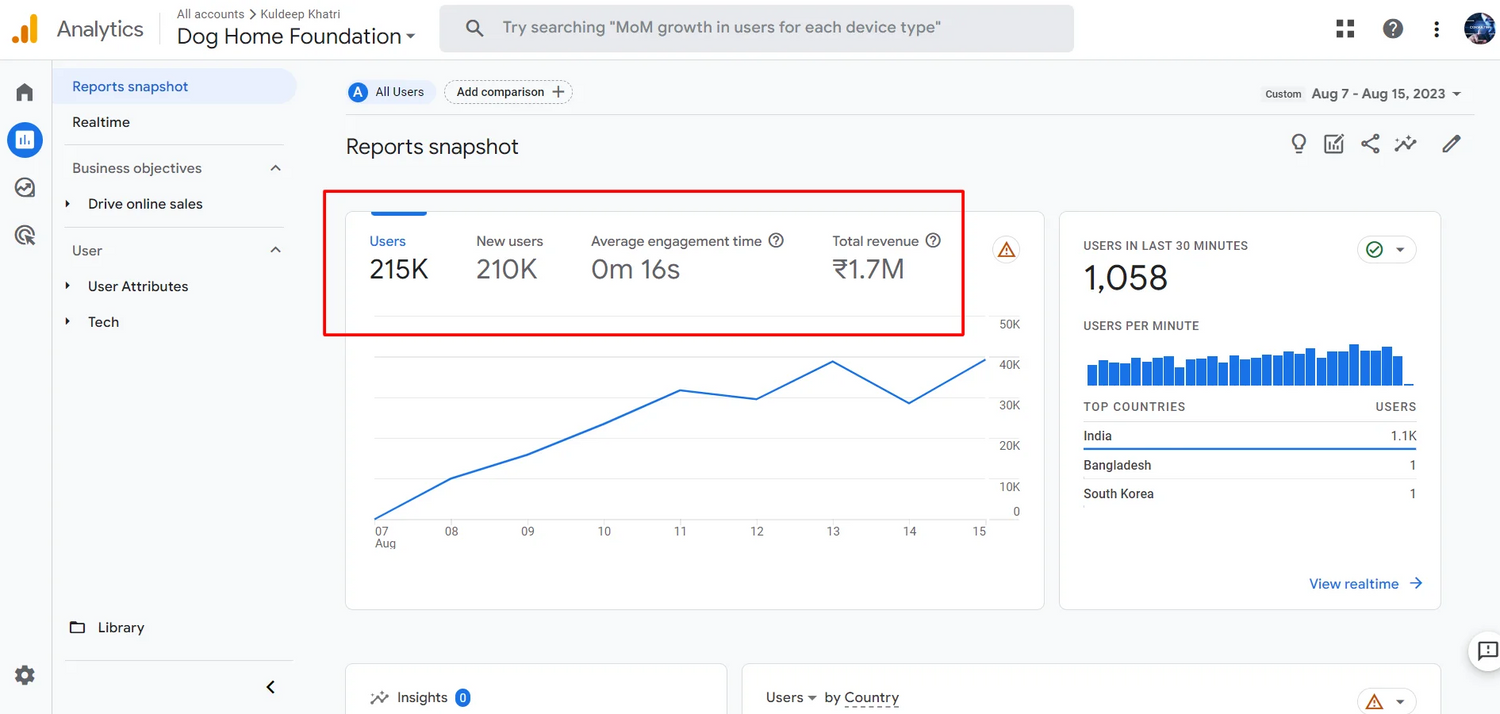The image size is (1500, 714).
Task: Select the India row in top countries
Action: [x=1250, y=436]
